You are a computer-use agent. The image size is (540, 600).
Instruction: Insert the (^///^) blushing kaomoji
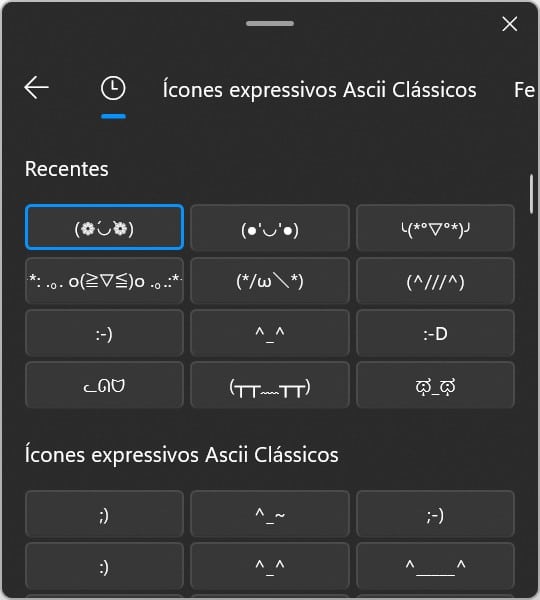[x=435, y=280]
